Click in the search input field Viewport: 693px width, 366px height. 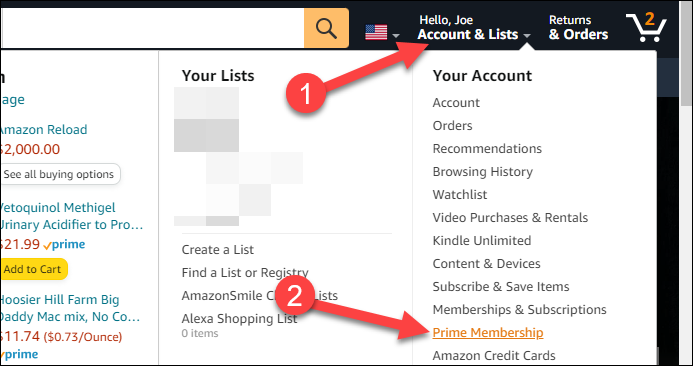[152, 28]
